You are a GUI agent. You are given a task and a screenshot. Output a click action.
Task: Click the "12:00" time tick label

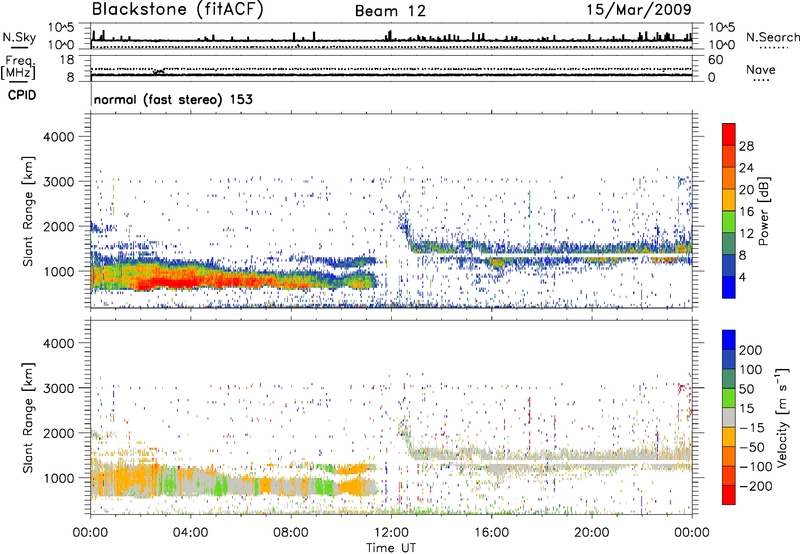pyautogui.click(x=391, y=533)
